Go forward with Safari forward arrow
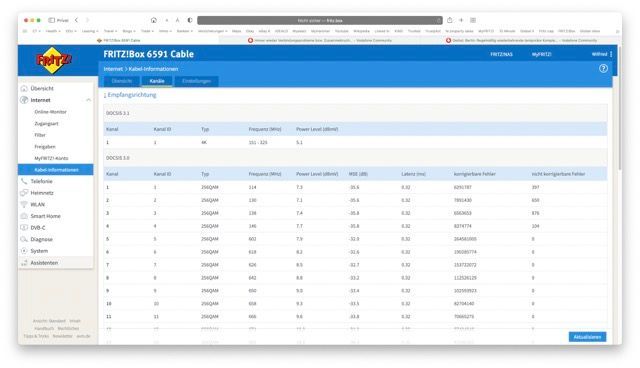Image resolution: width=640 pixels, height=368 pixels. (x=87, y=20)
